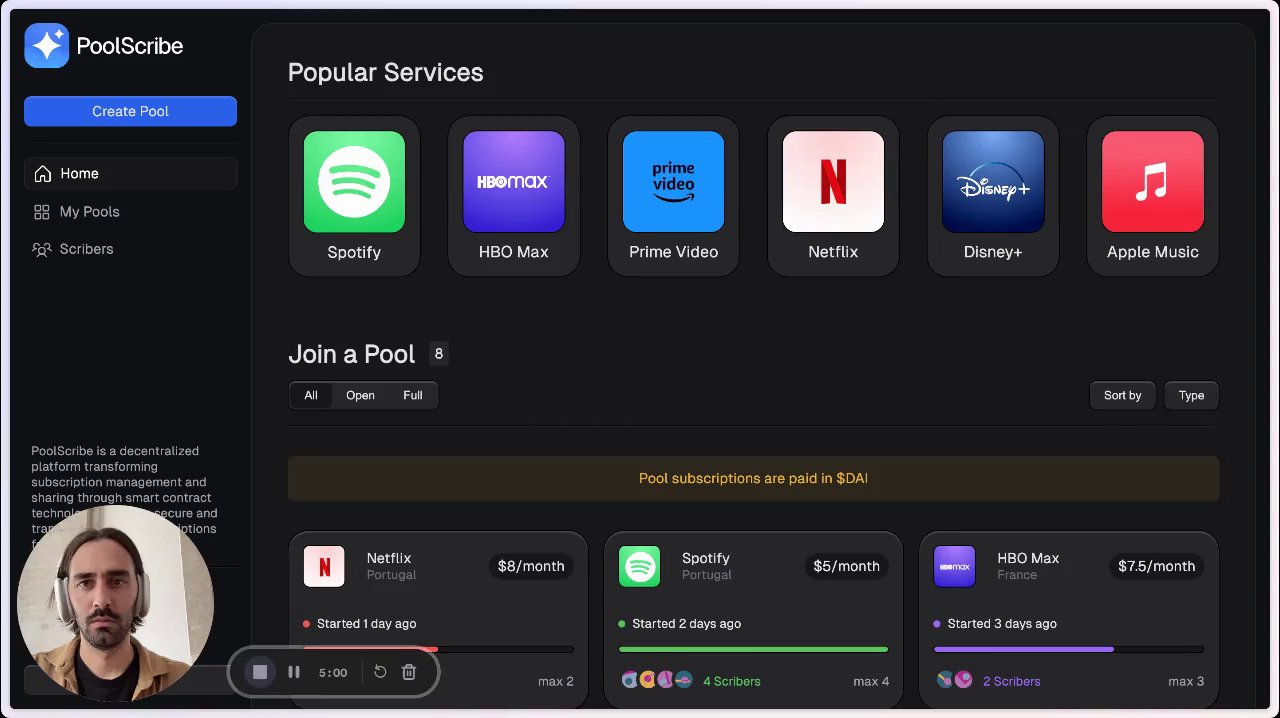Image resolution: width=1280 pixels, height=718 pixels.
Task: Click the 2 Scribers link on HBO Max pool
Action: pos(1012,681)
